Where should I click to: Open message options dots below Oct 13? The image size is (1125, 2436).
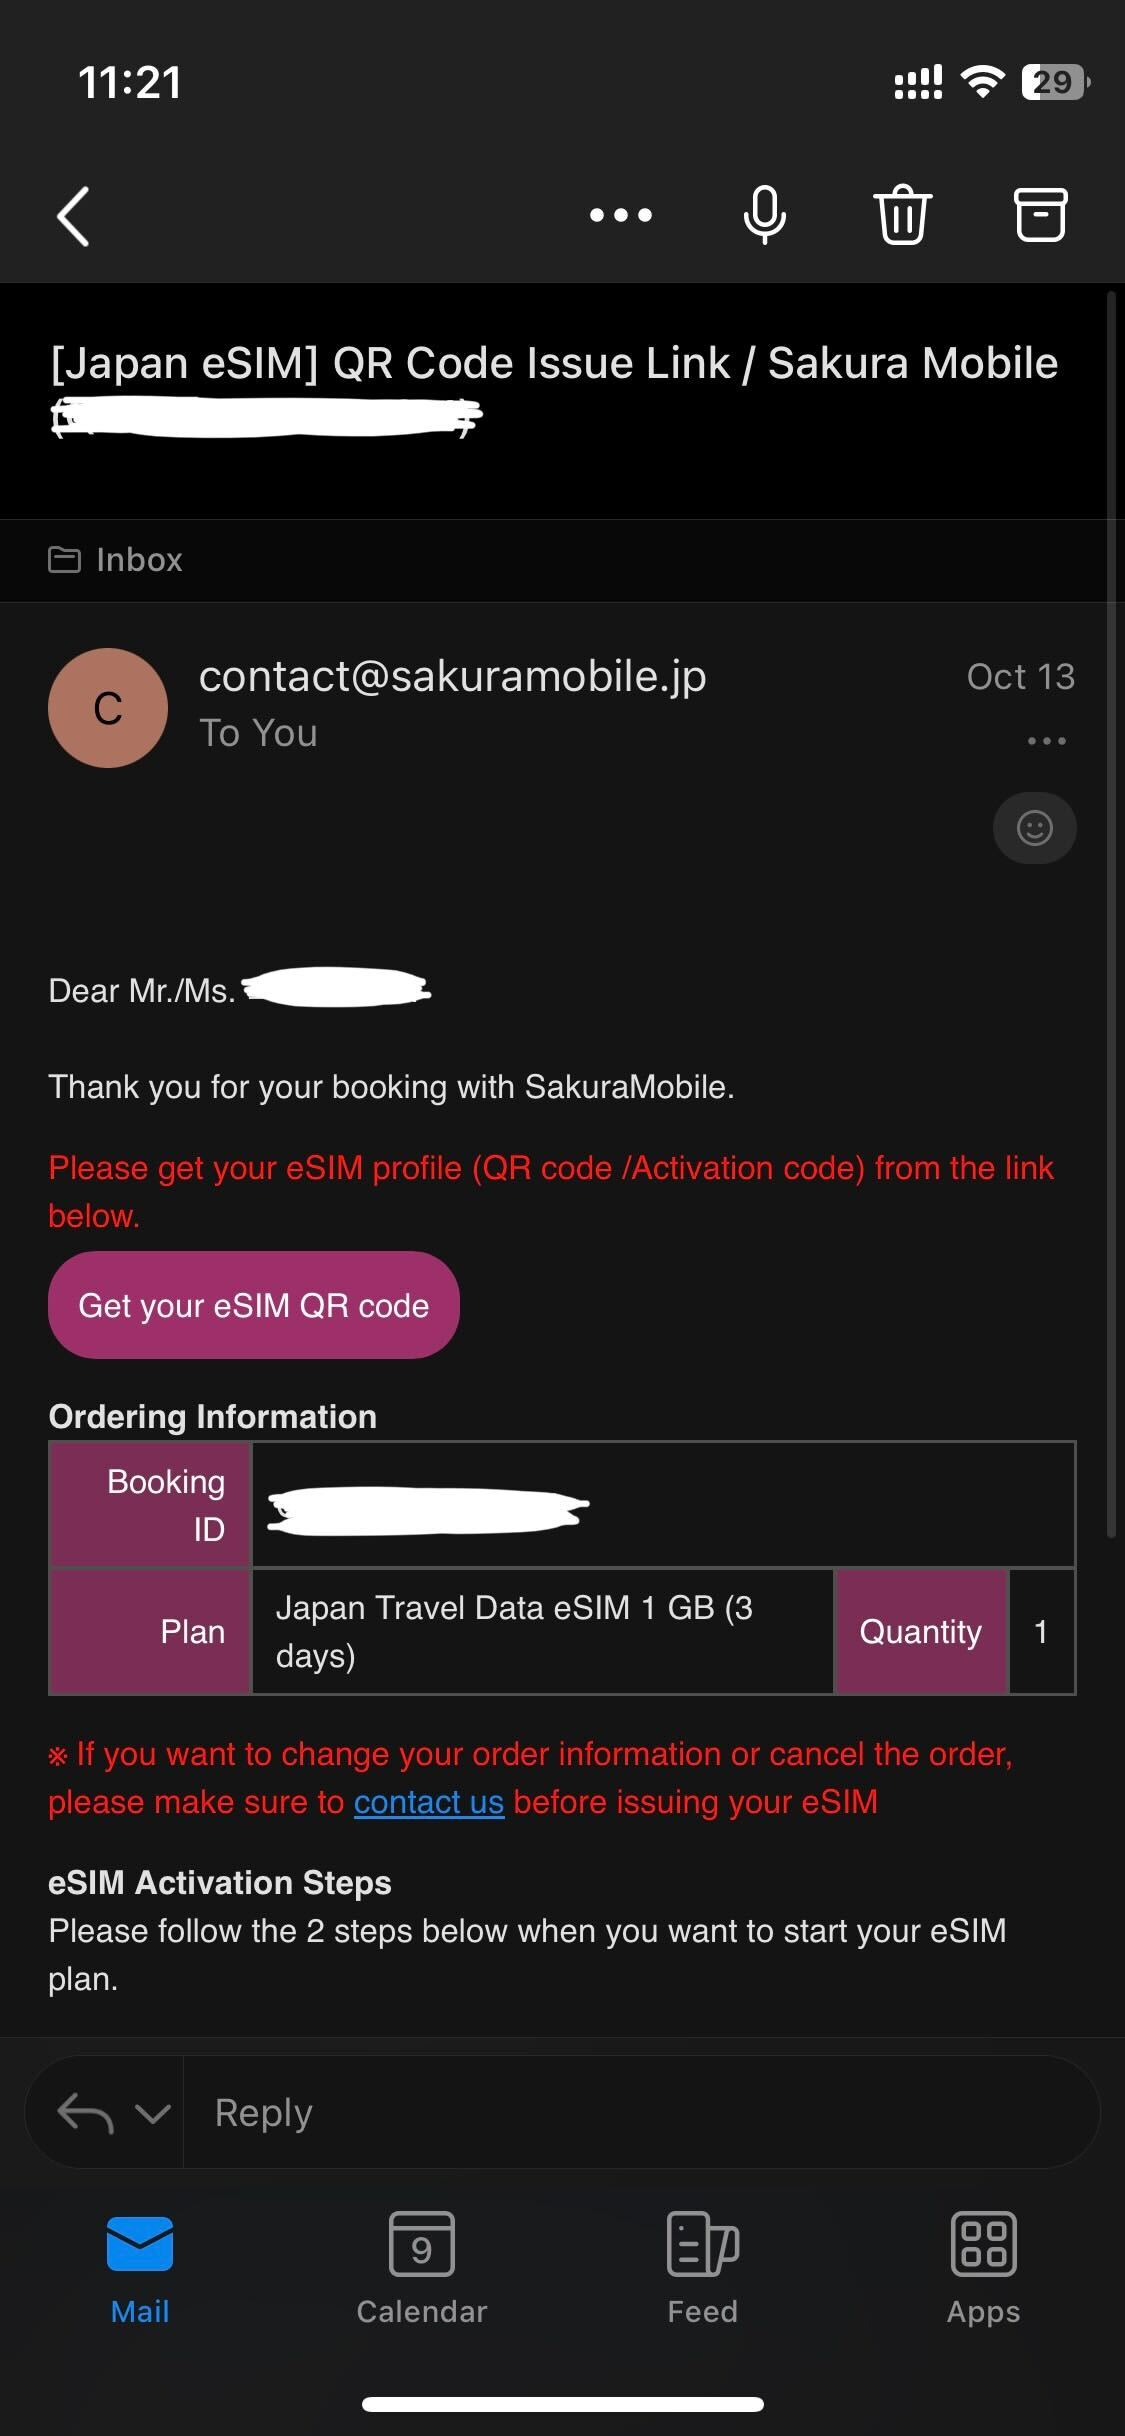click(1046, 741)
